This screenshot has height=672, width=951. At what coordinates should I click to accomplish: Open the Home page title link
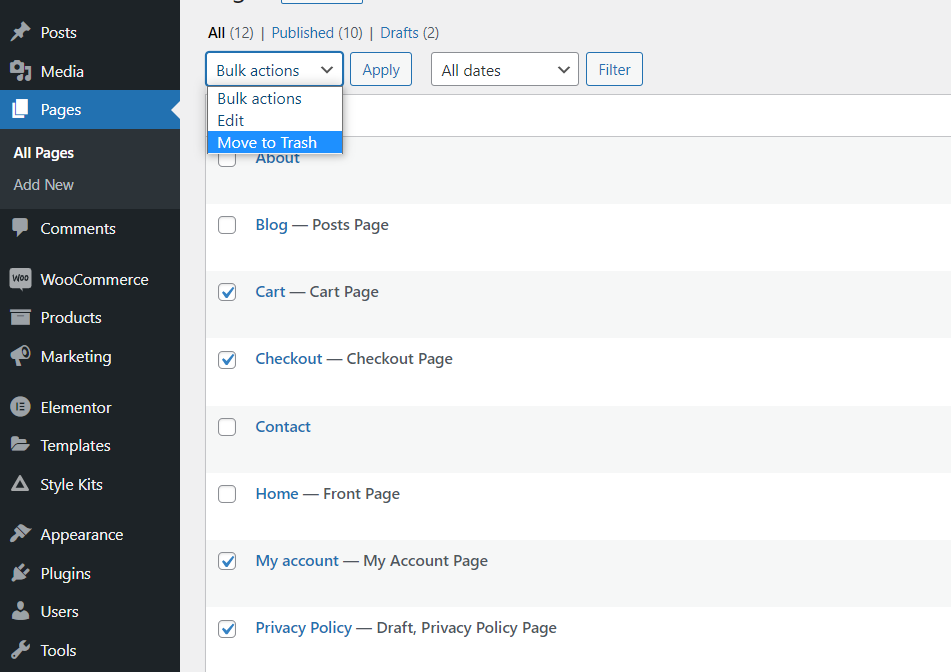point(277,494)
